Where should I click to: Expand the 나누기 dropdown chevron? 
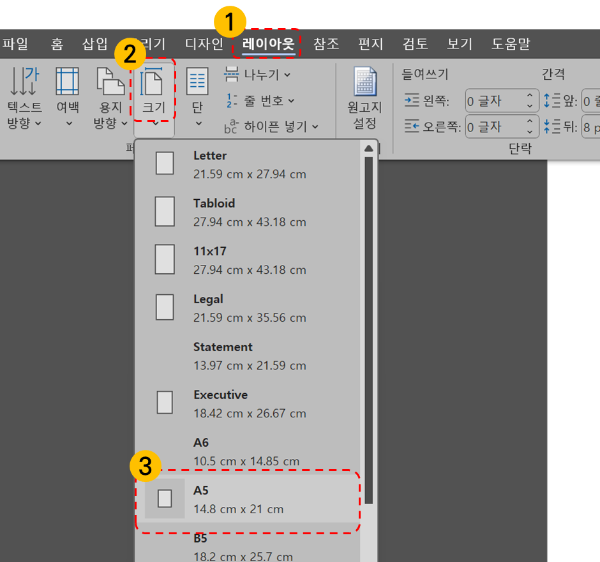coord(287,75)
